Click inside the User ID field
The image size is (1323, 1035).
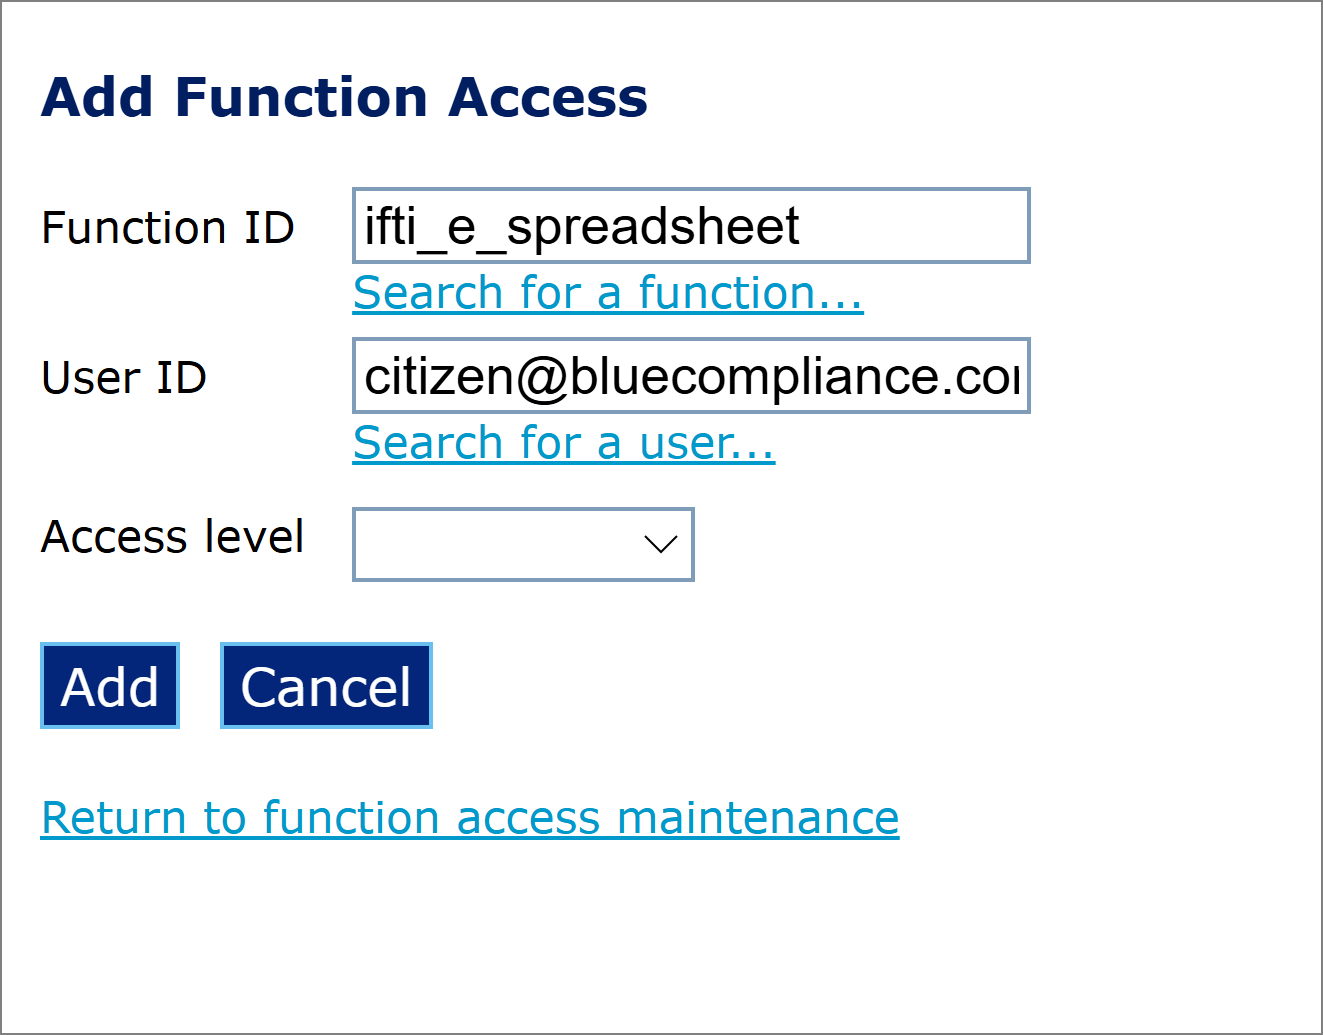click(x=690, y=376)
